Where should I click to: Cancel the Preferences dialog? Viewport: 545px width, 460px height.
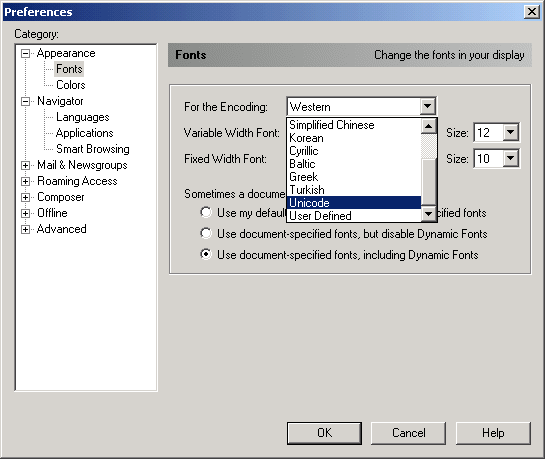408,433
